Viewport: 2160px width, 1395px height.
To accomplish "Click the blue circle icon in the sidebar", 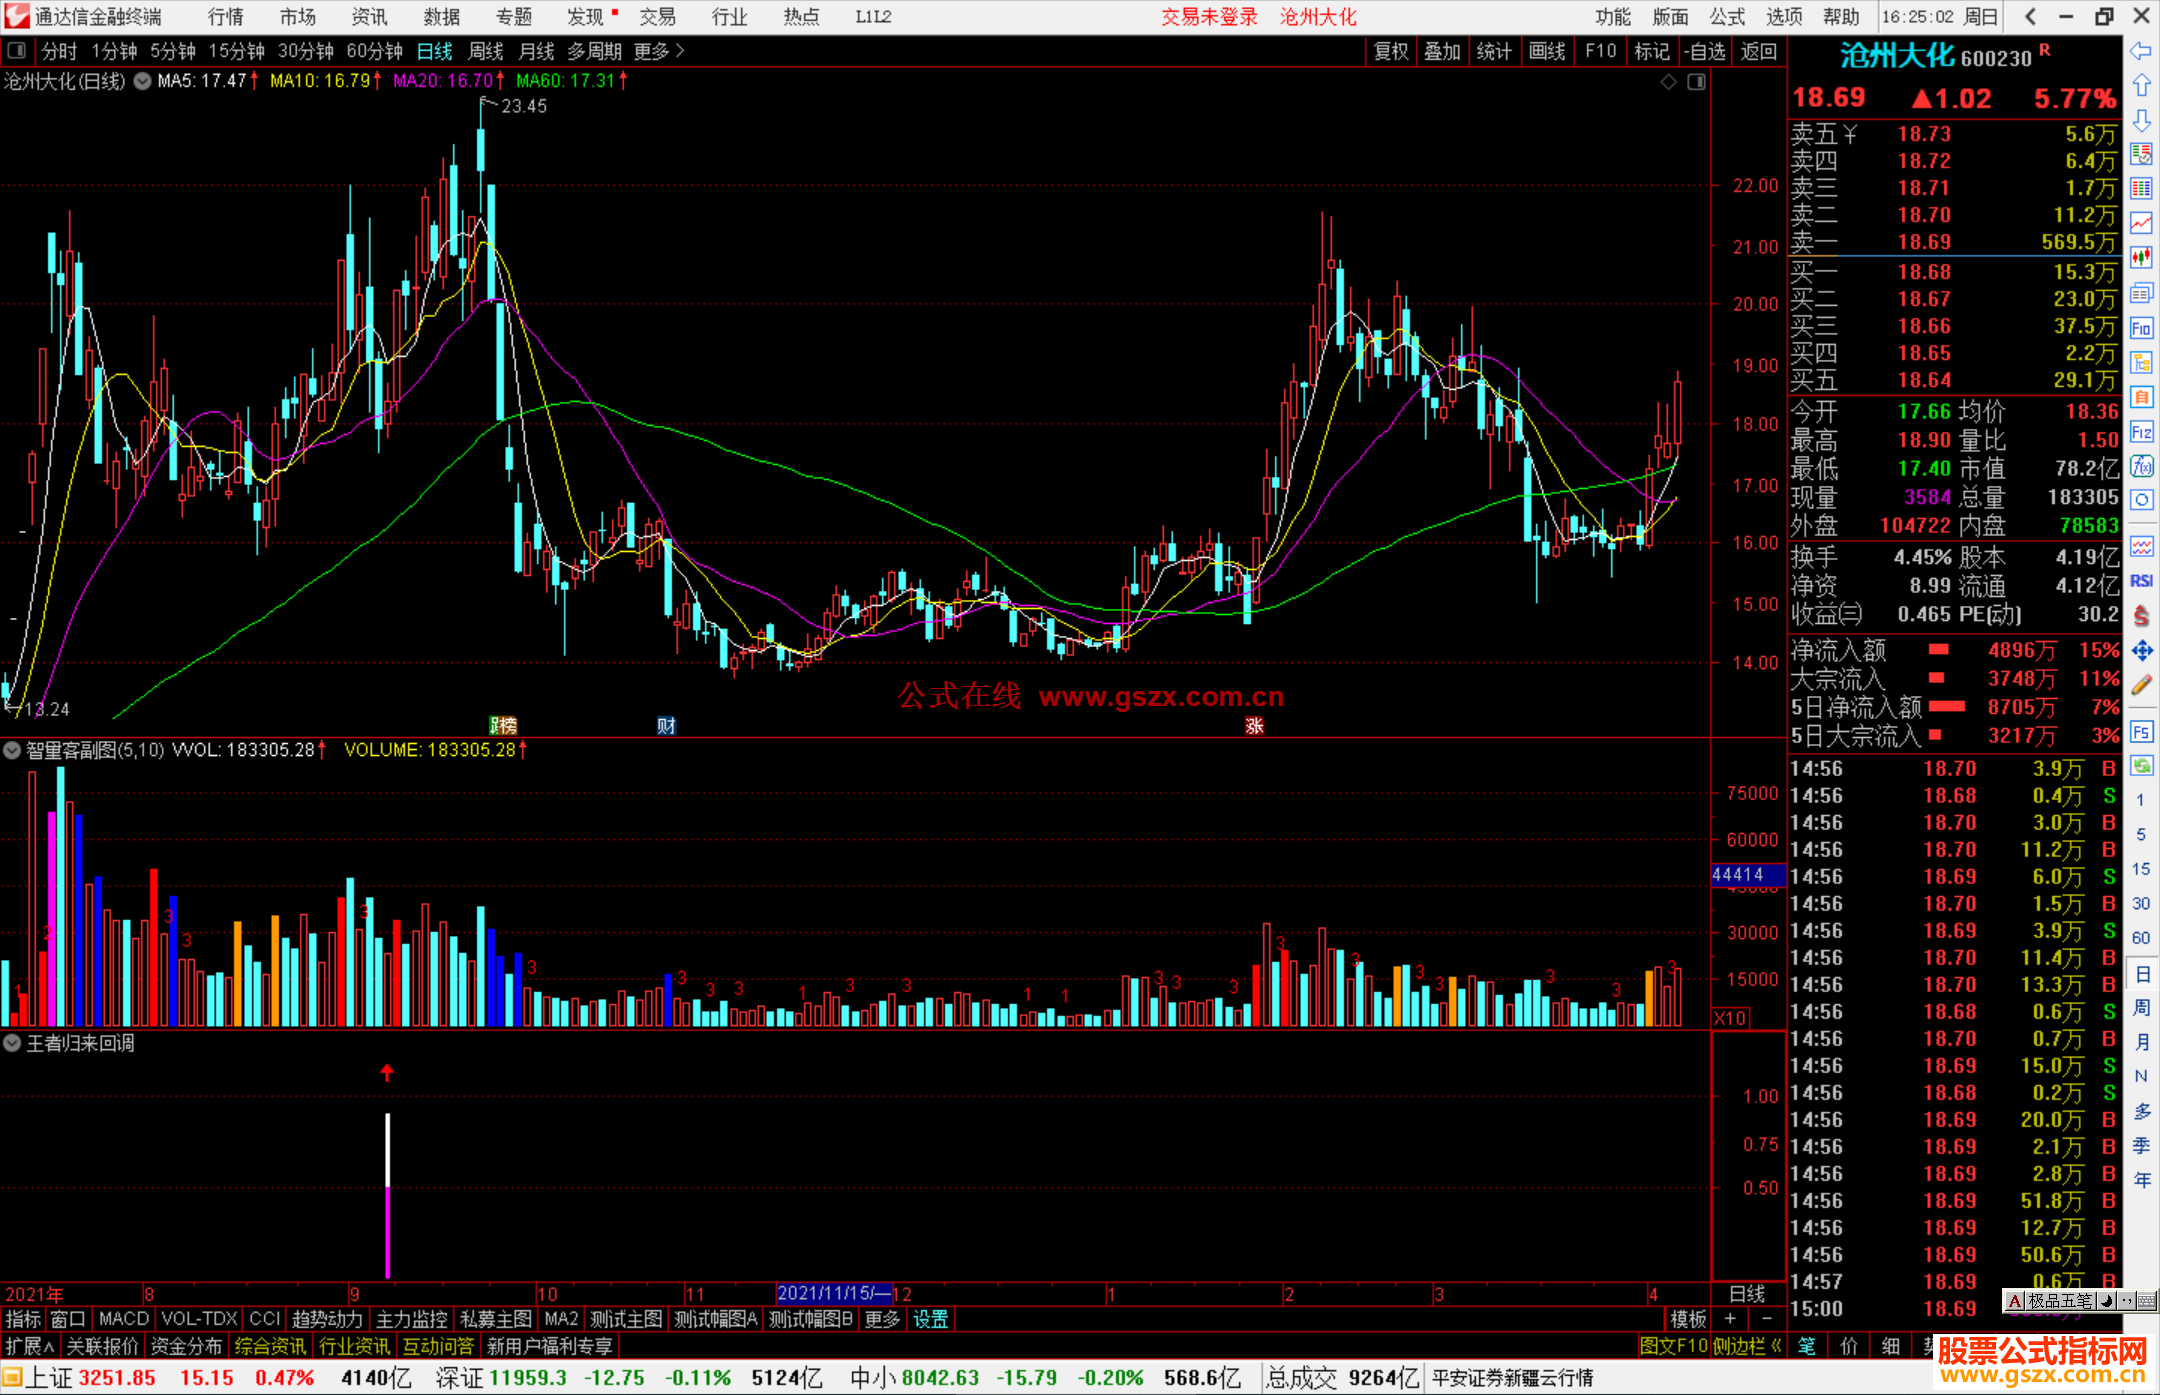I will [x=2141, y=500].
